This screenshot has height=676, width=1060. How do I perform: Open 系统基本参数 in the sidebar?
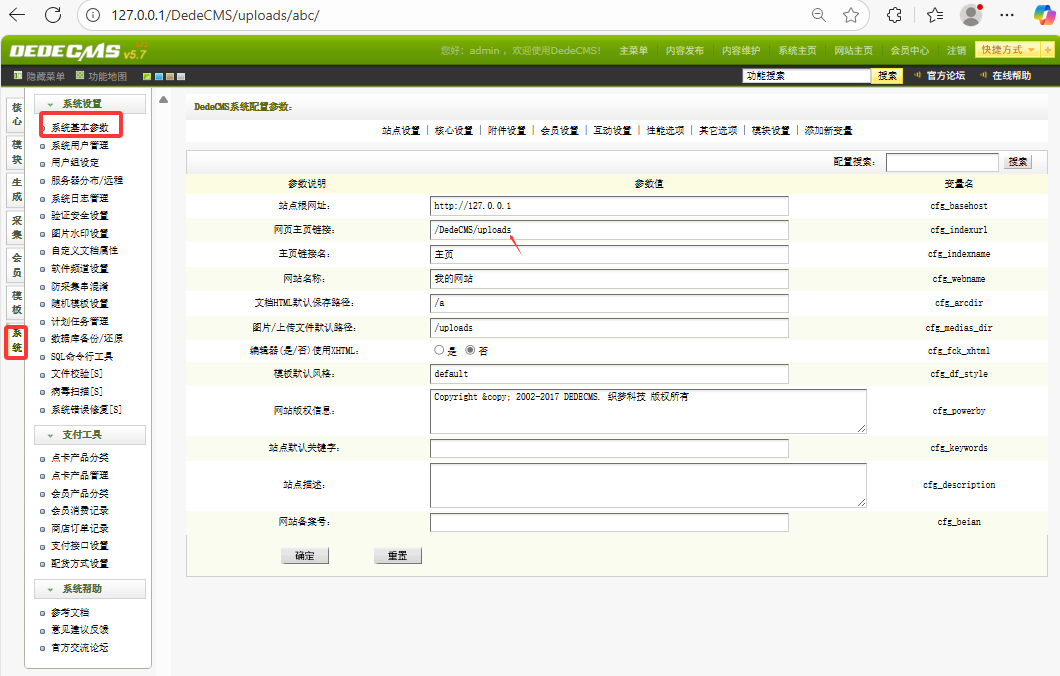80,127
